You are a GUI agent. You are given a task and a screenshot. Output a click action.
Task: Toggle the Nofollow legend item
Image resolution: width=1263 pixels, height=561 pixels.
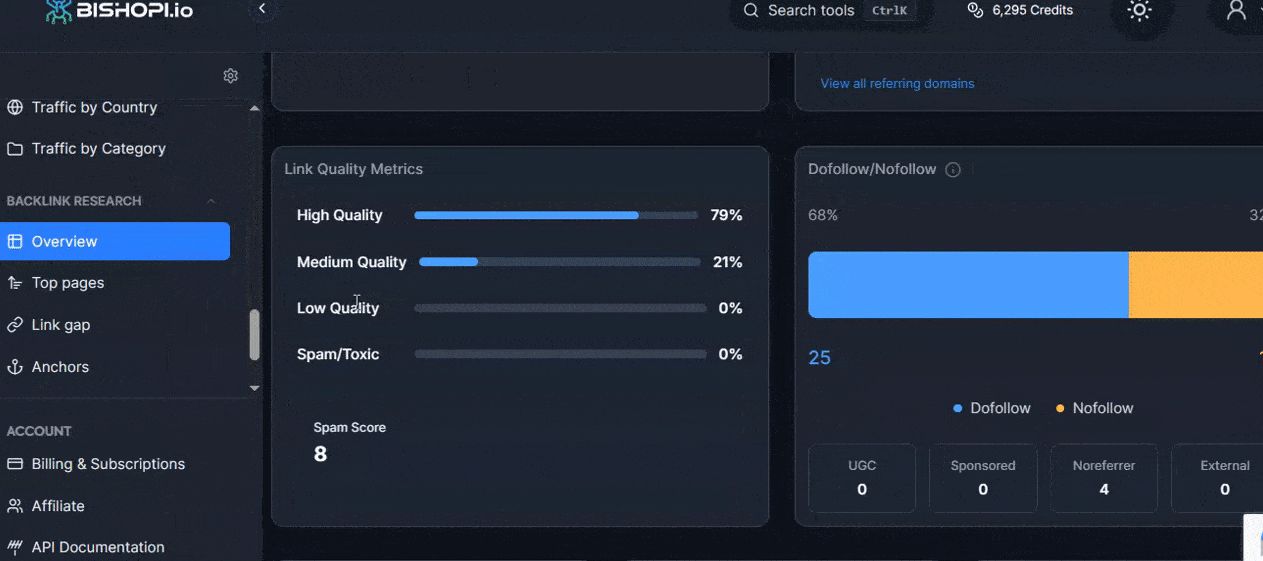click(1094, 408)
